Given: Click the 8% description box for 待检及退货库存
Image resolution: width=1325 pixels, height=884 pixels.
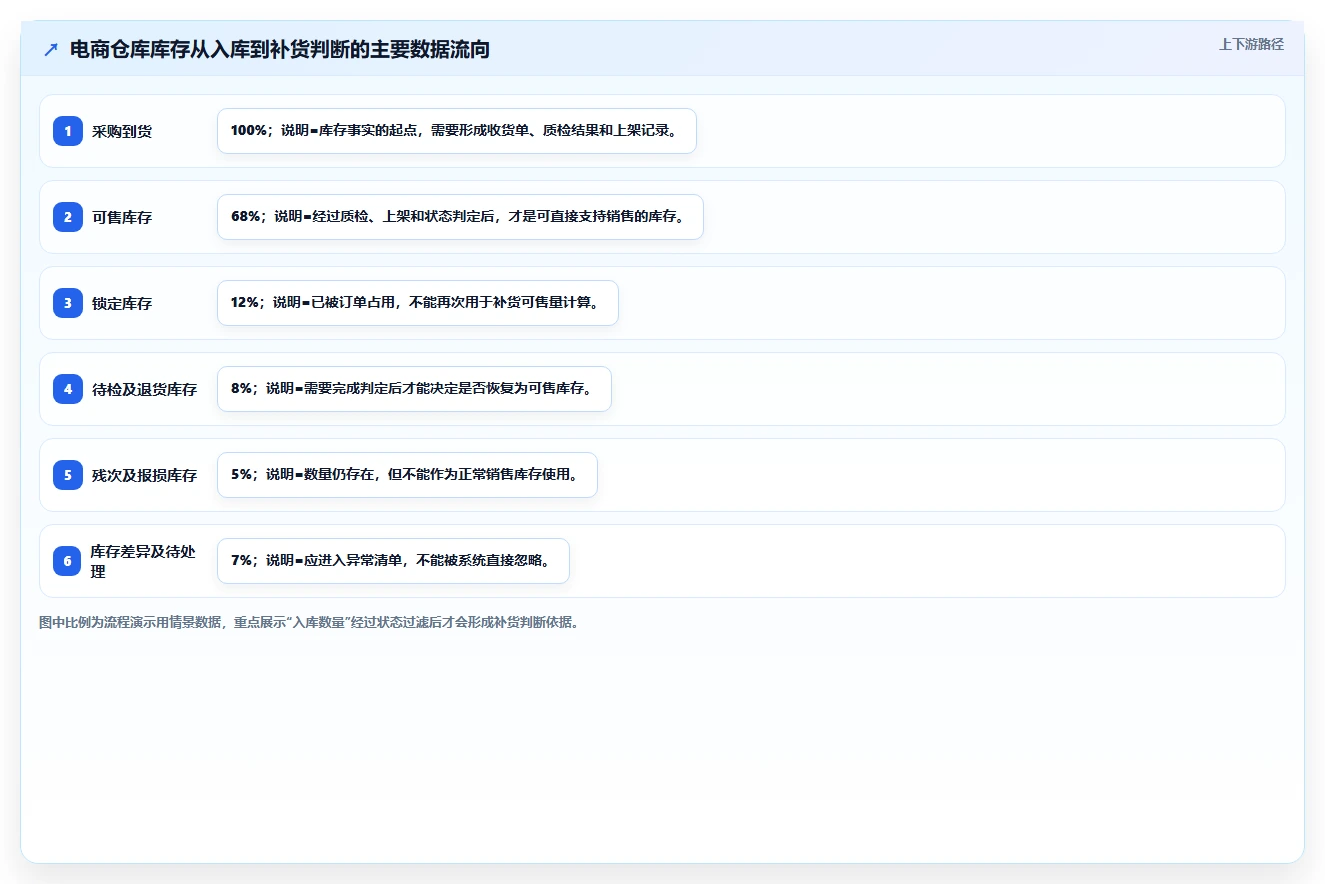Looking at the screenshot, I should pyautogui.click(x=414, y=389).
